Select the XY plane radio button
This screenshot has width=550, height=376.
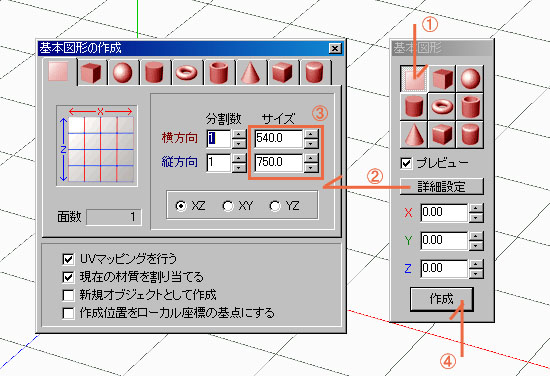coord(228,206)
